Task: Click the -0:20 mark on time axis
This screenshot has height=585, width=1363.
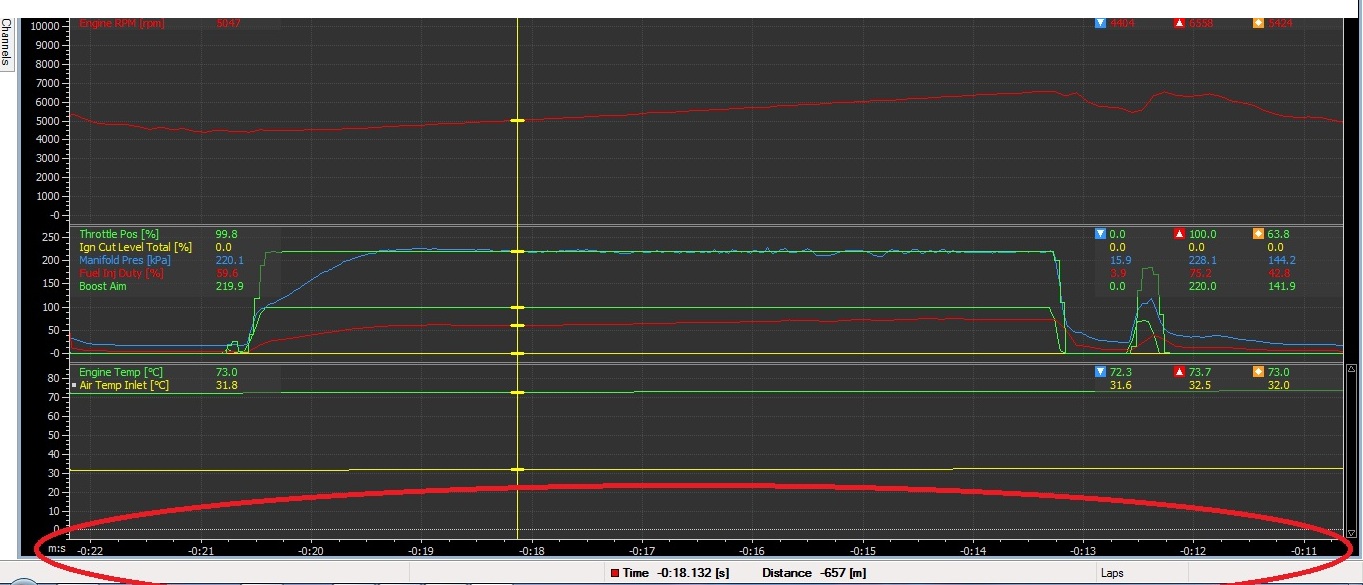Action: [x=311, y=551]
